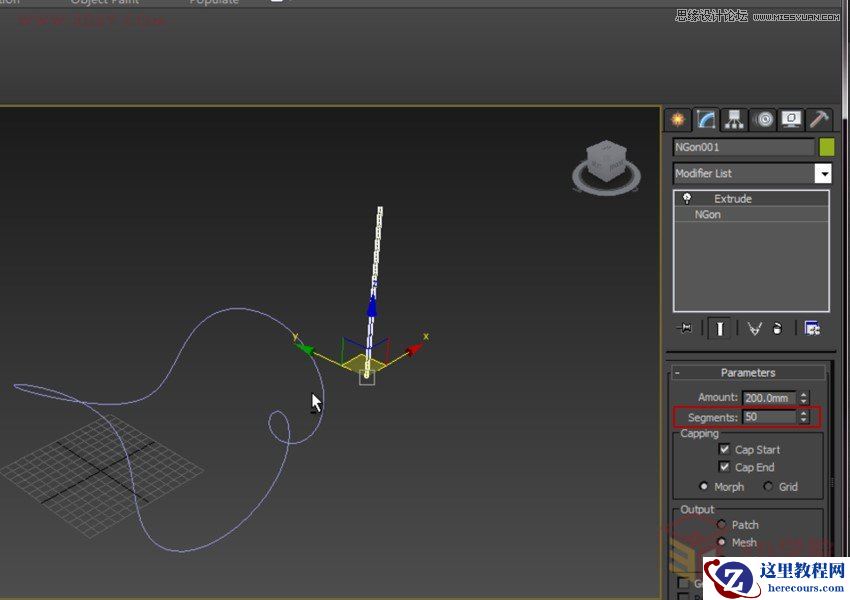
Task: Click Remove Modifier from the Stack
Action: (776, 327)
